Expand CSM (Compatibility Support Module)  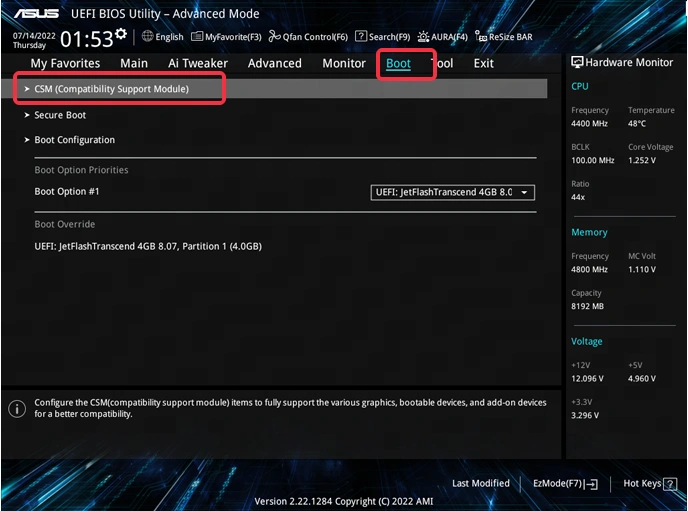[274, 89]
